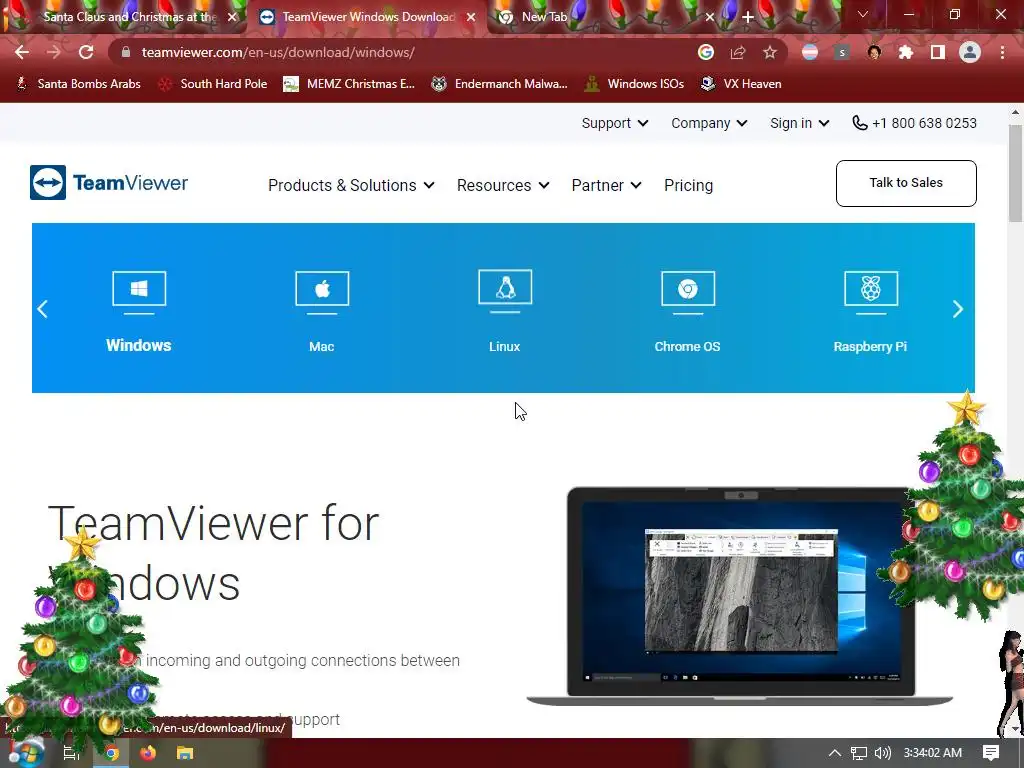Image resolution: width=1024 pixels, height=768 pixels.
Task: Select the Mac platform icon
Action: tap(322, 292)
